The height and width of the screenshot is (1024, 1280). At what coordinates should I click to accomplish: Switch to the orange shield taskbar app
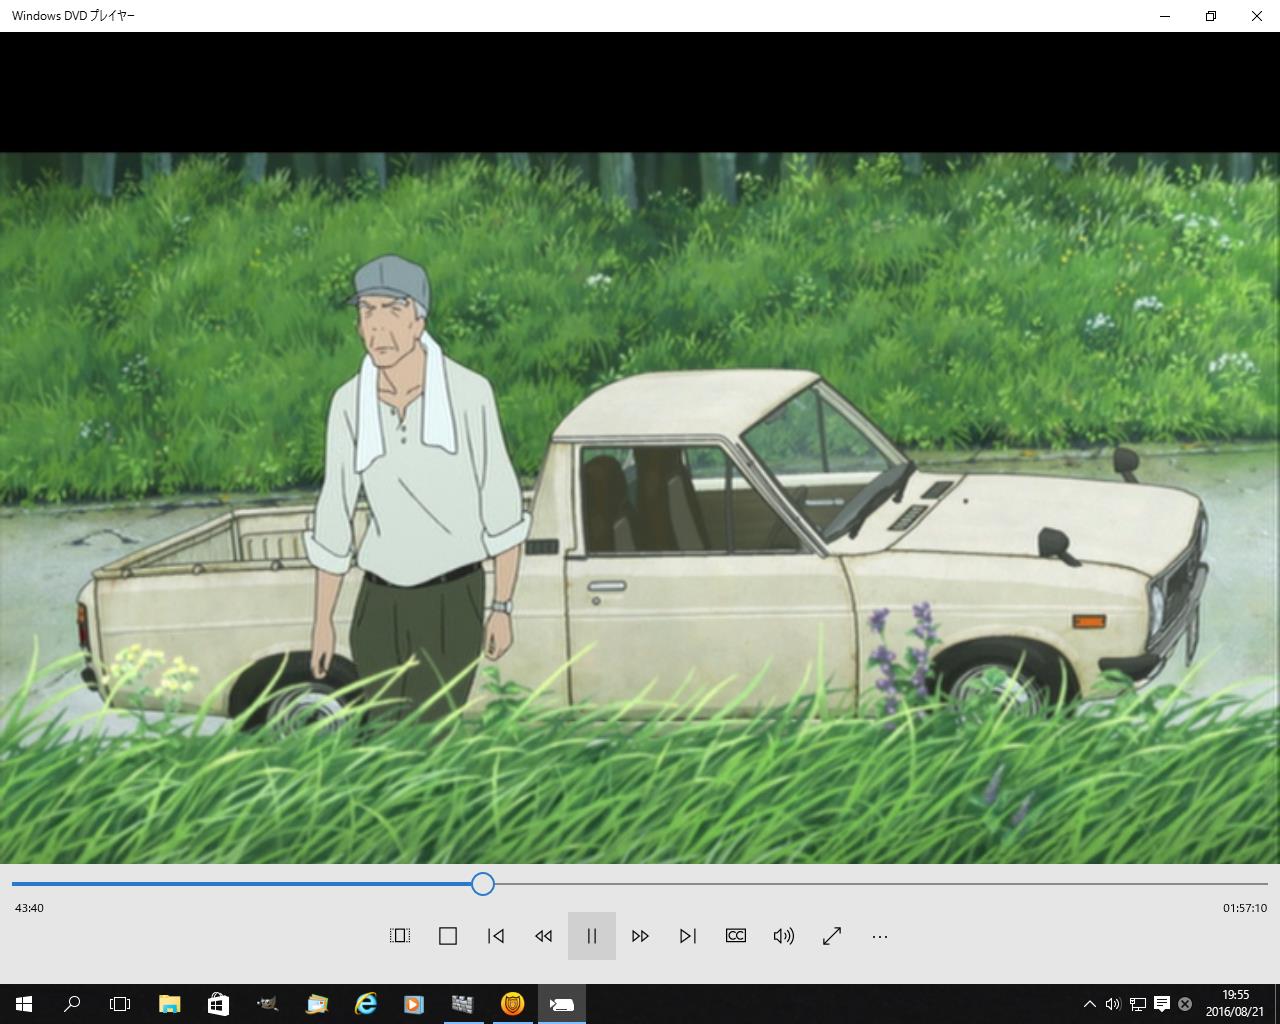[512, 1004]
